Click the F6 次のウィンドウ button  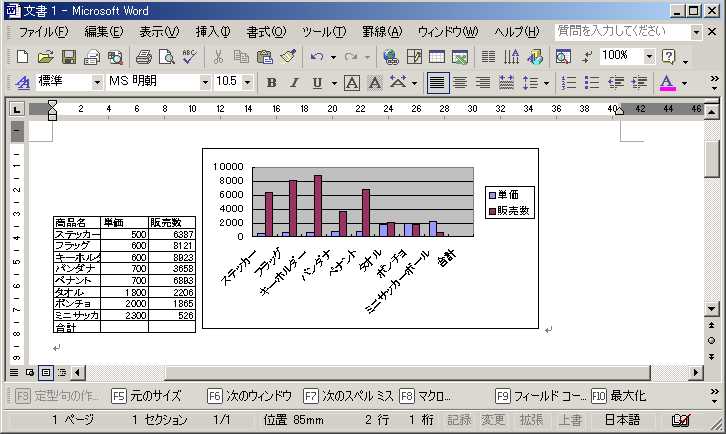[x=250, y=396]
